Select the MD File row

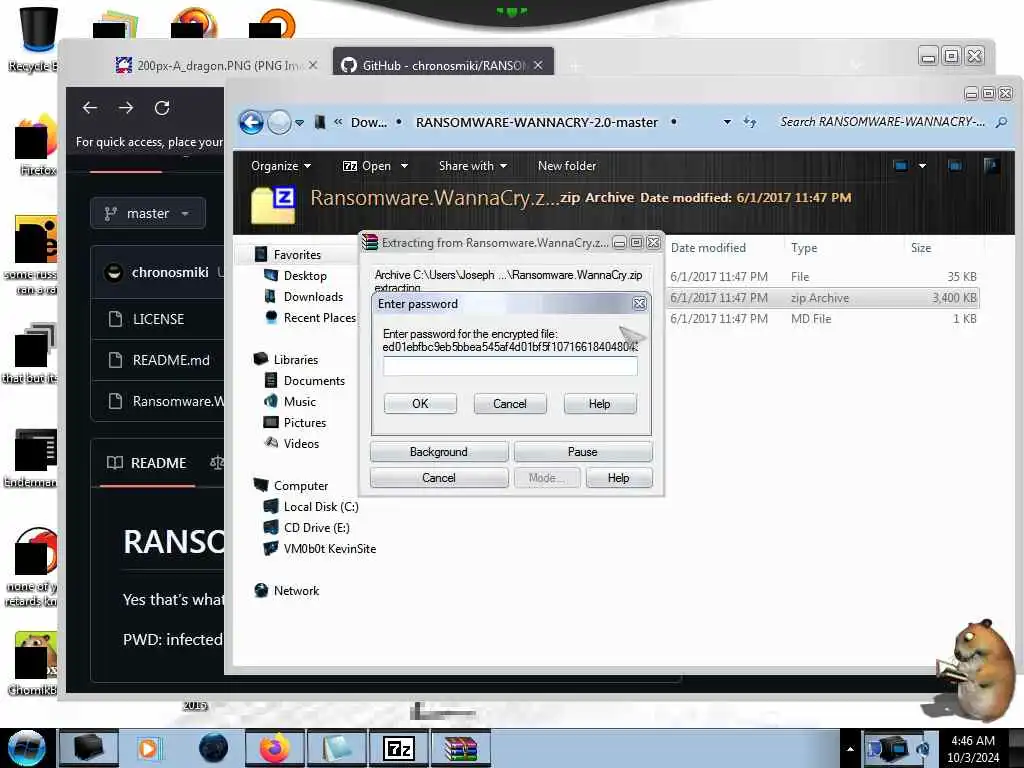point(823,319)
